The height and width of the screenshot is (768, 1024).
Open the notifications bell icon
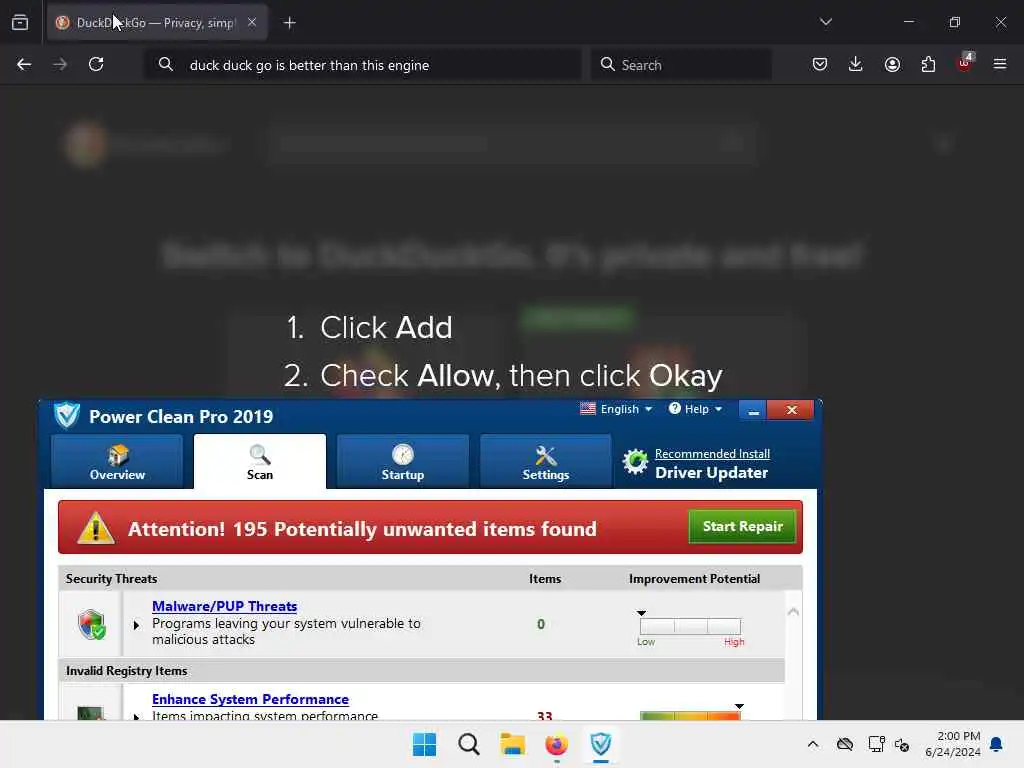[997, 744]
